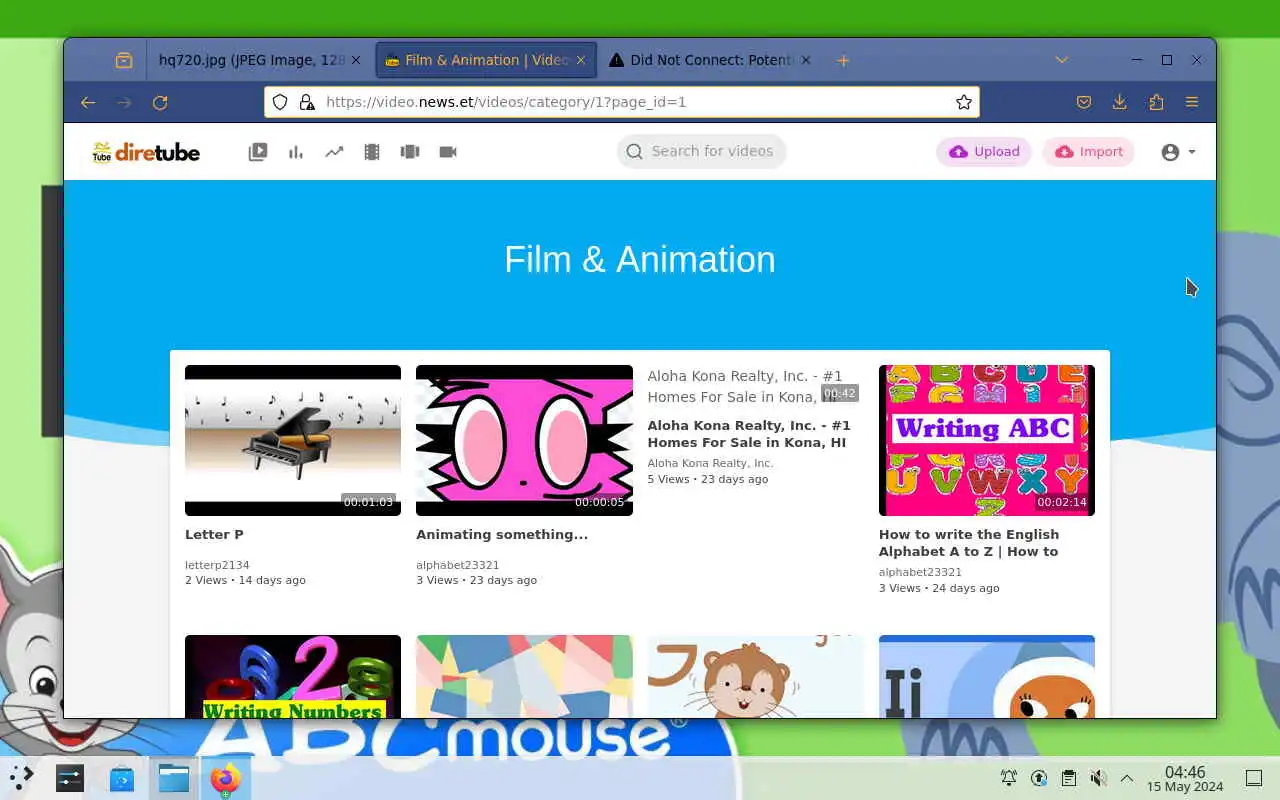Click the video camera icon in navbar
Image resolution: width=1280 pixels, height=800 pixels.
coord(448,152)
